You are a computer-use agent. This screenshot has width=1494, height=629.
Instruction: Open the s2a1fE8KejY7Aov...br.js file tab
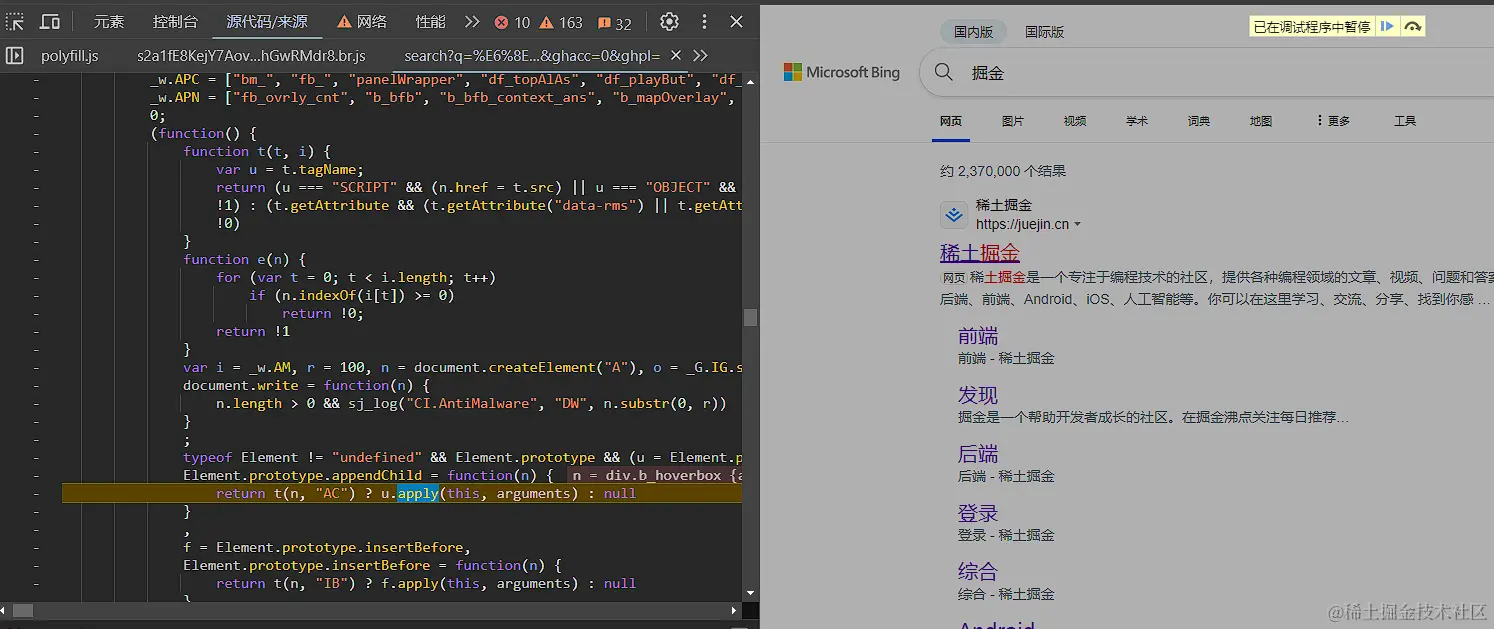(x=251, y=56)
